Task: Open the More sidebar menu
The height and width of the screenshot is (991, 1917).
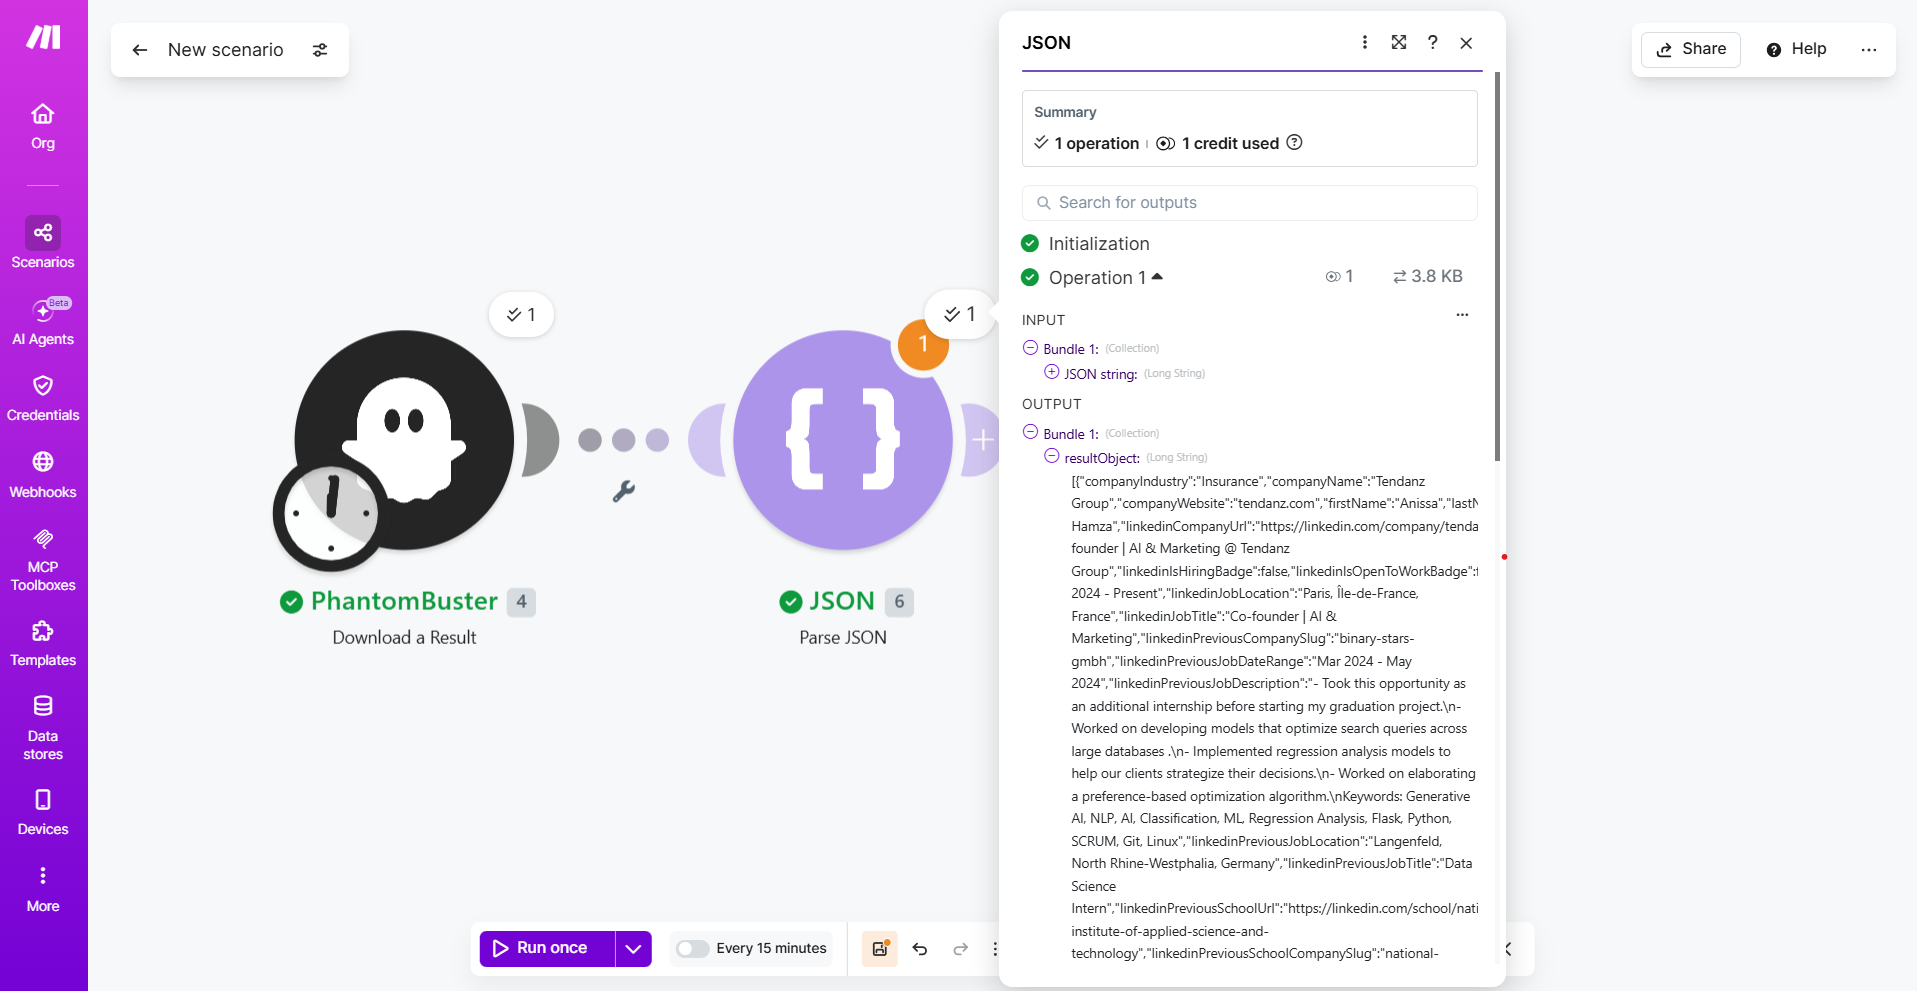Action: (x=43, y=889)
